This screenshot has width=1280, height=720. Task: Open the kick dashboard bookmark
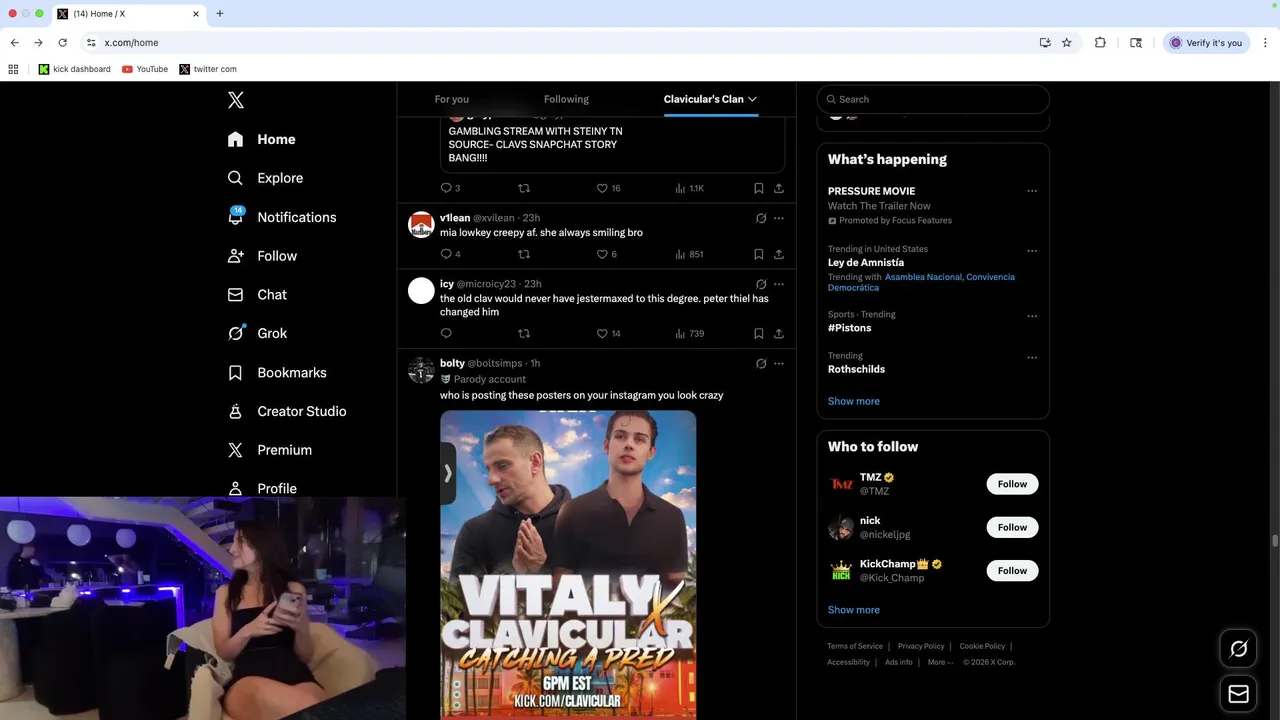point(75,69)
